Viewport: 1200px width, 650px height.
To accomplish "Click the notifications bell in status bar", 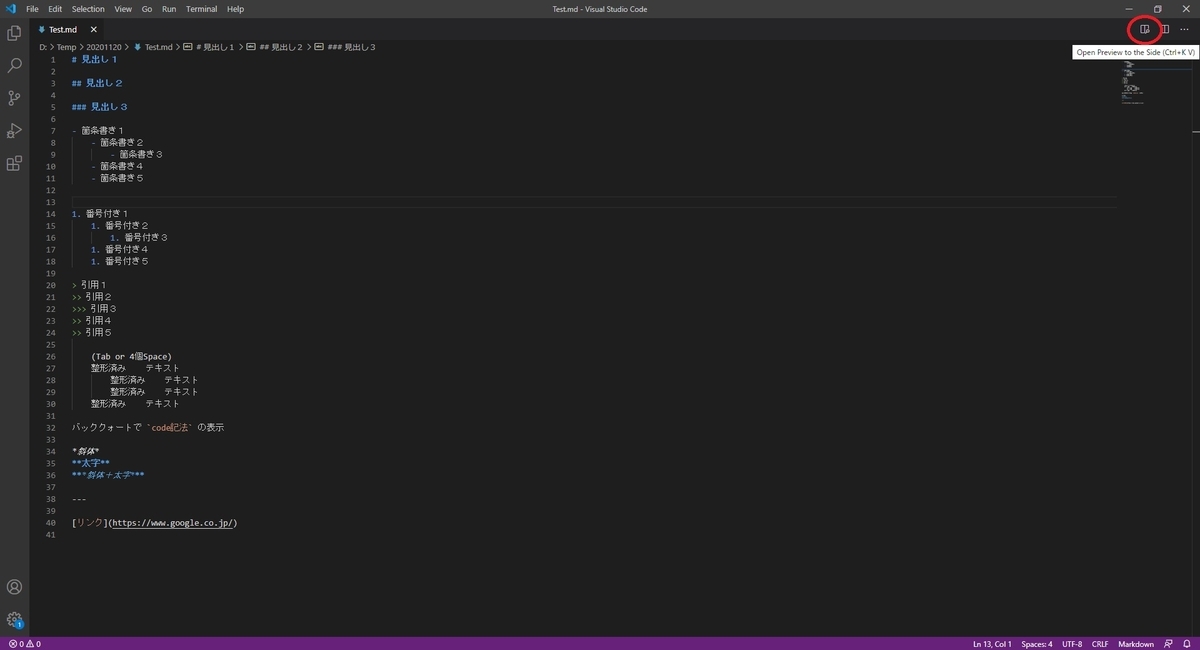I will [x=1187, y=644].
